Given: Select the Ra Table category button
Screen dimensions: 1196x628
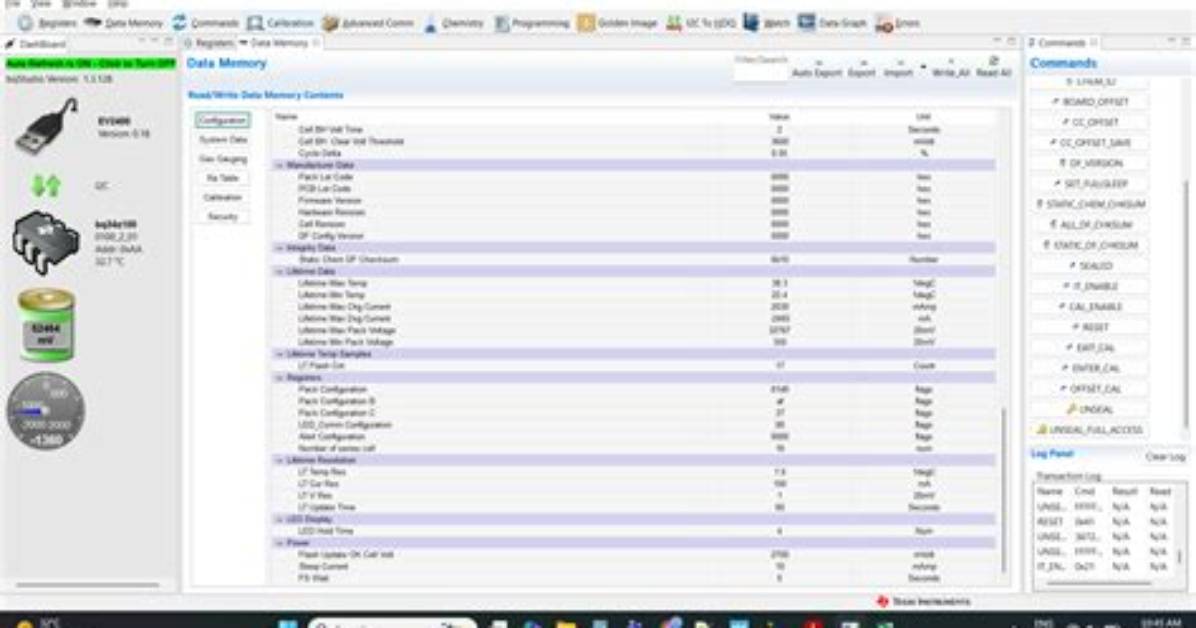Looking at the screenshot, I should coord(223,178).
